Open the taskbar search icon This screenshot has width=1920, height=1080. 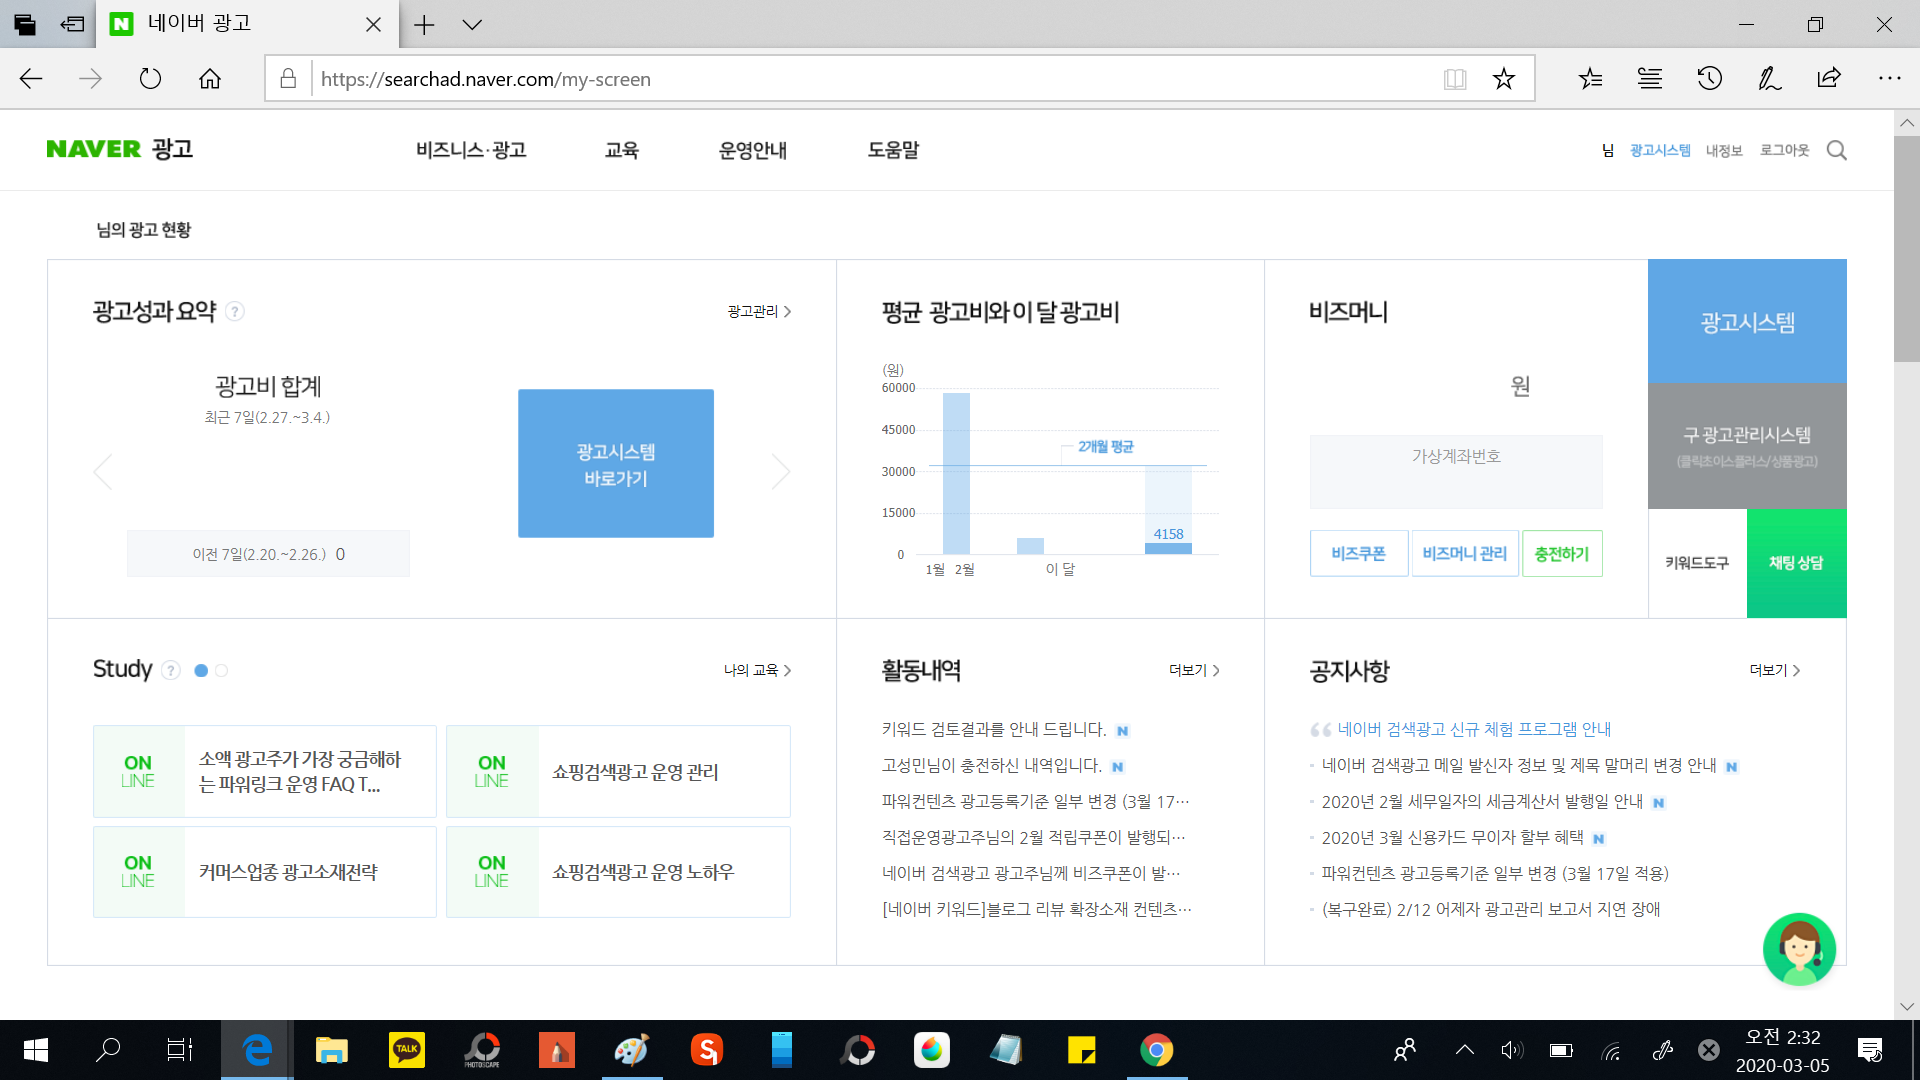[x=107, y=1050]
